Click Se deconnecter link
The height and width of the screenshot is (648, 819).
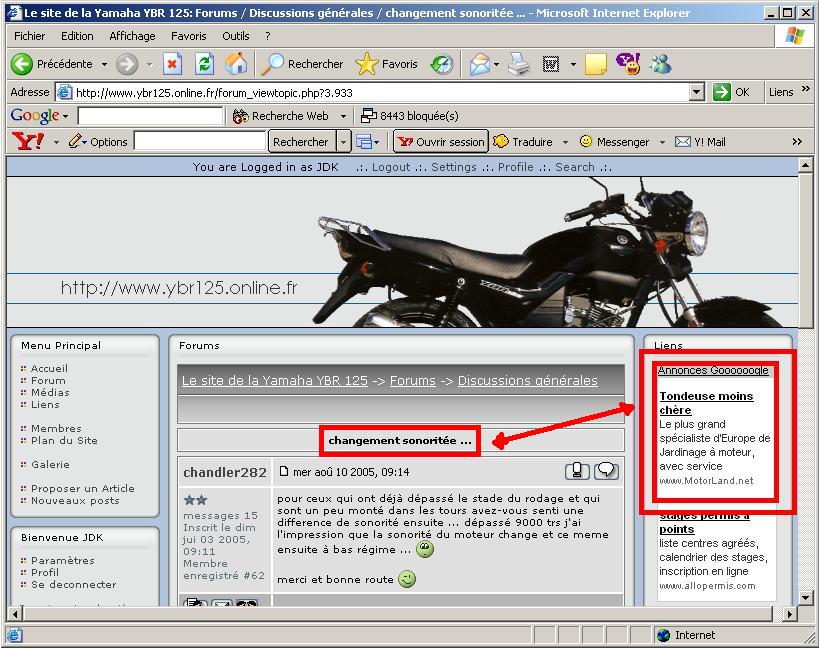pos(74,584)
